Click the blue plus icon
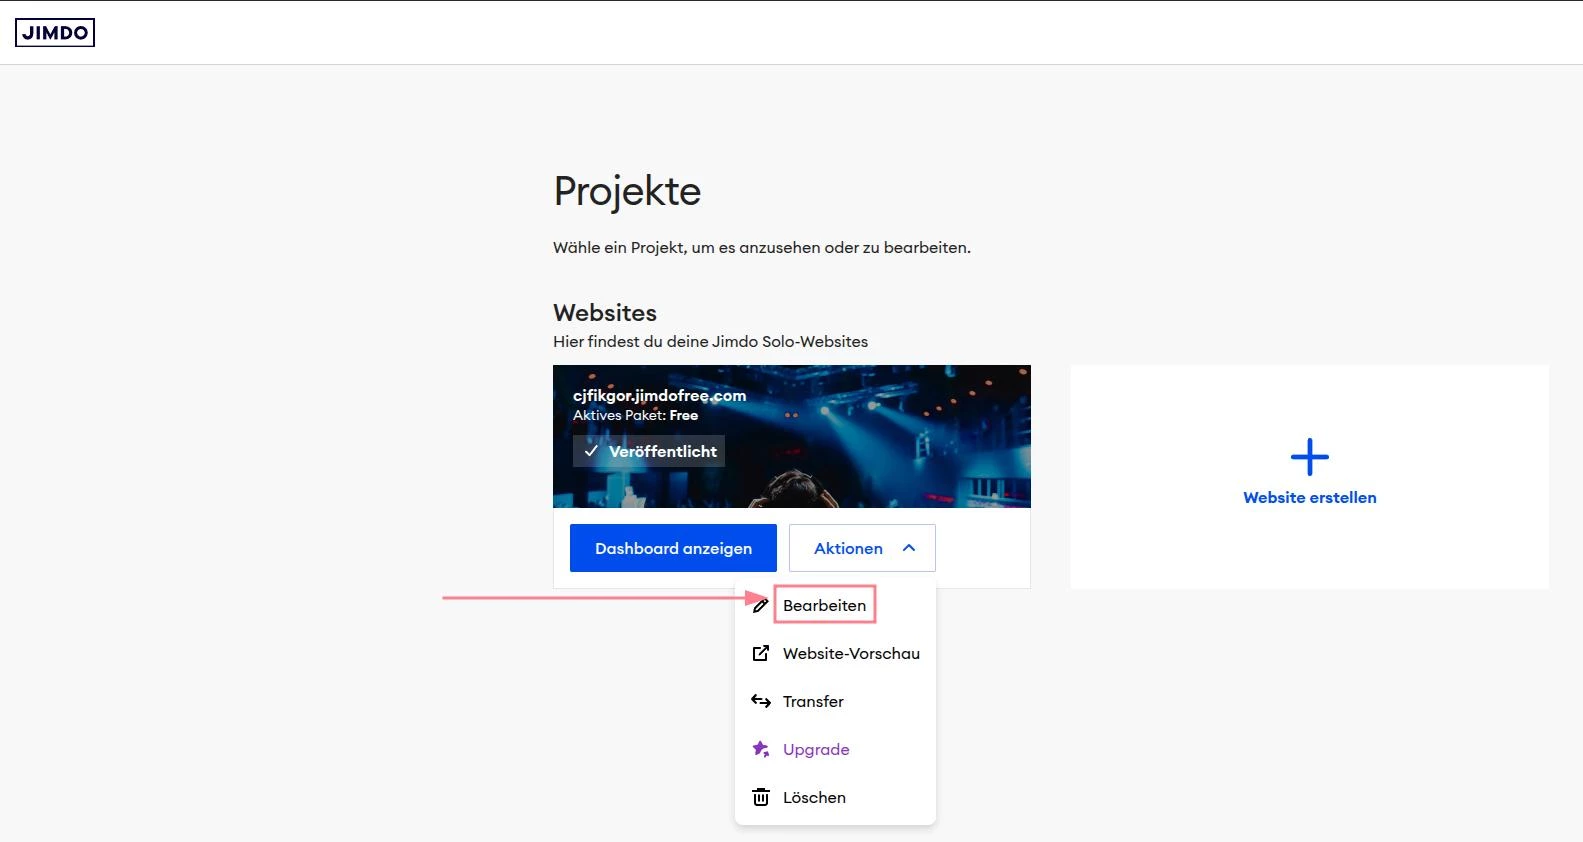 tap(1309, 457)
